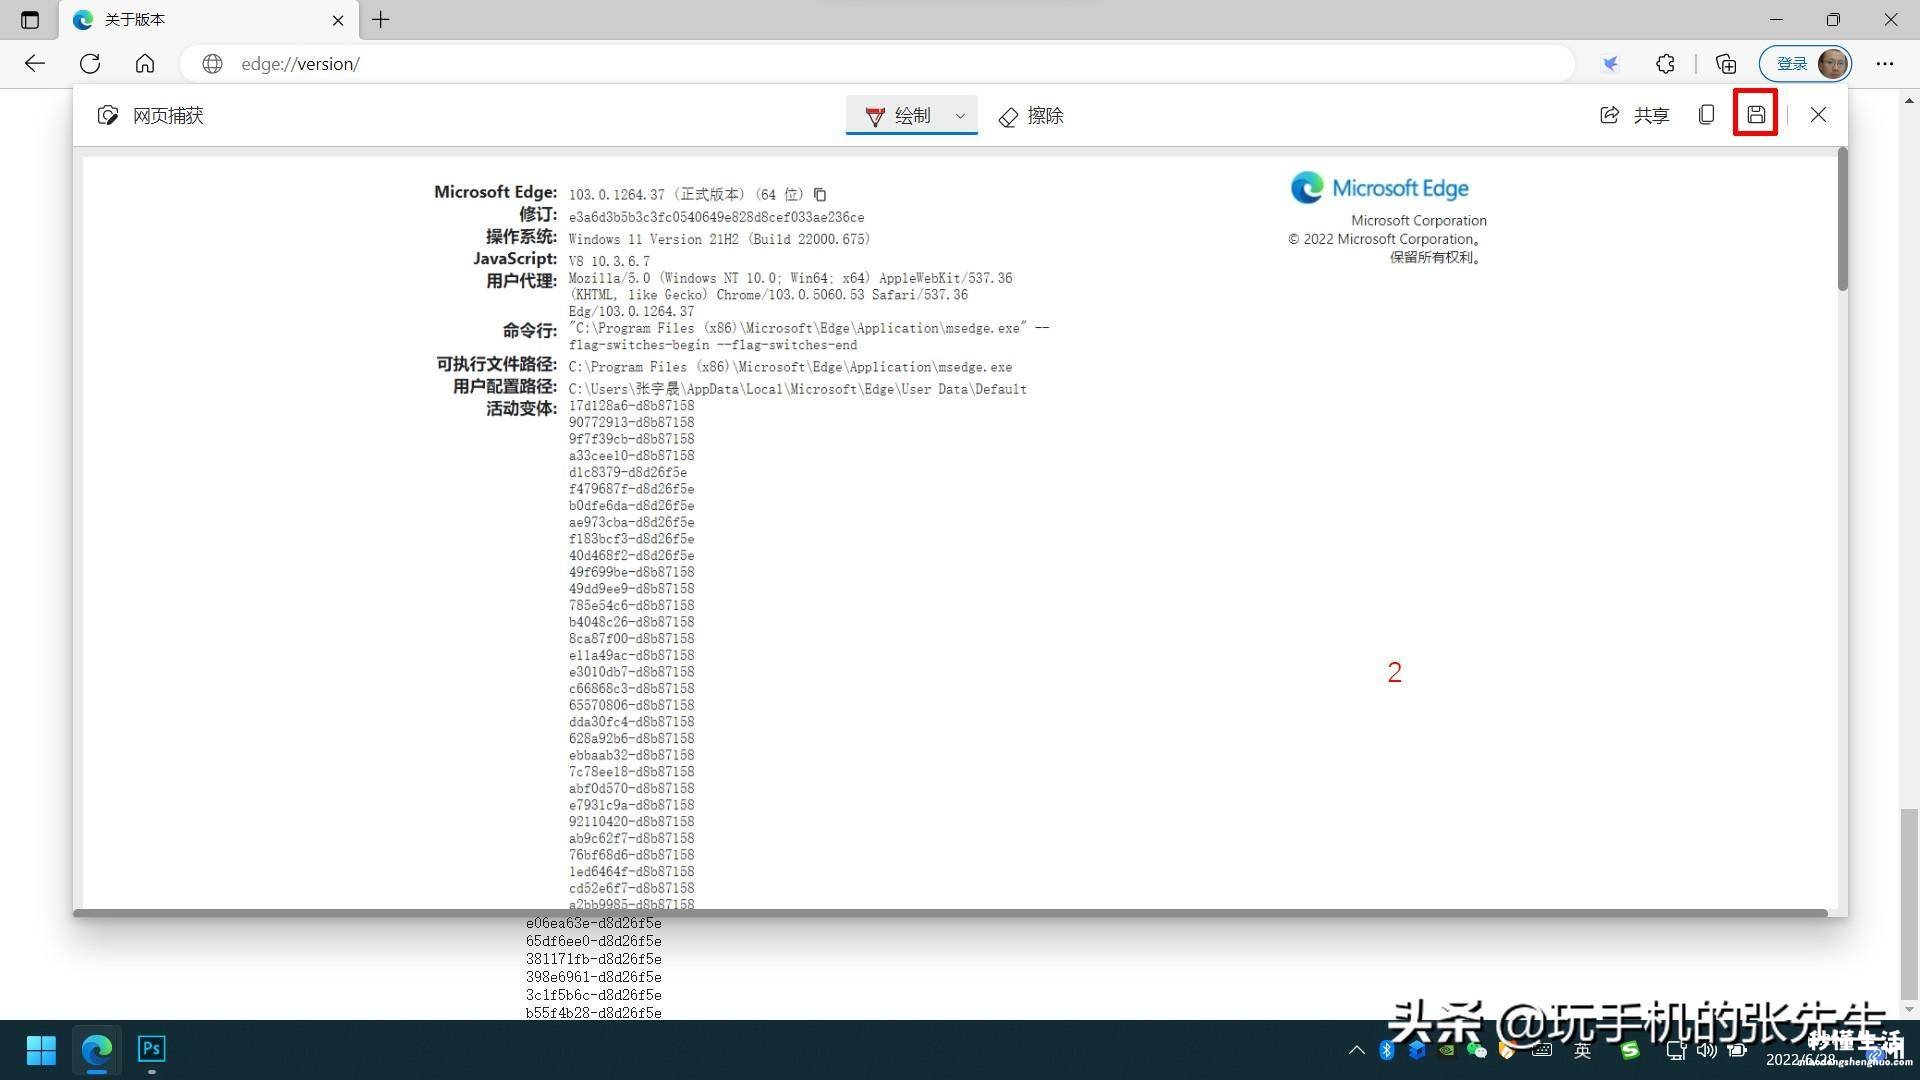This screenshot has width=1920, height=1080.
Task: Click variation entry 17d128a6-d8b87158
Action: pos(631,406)
